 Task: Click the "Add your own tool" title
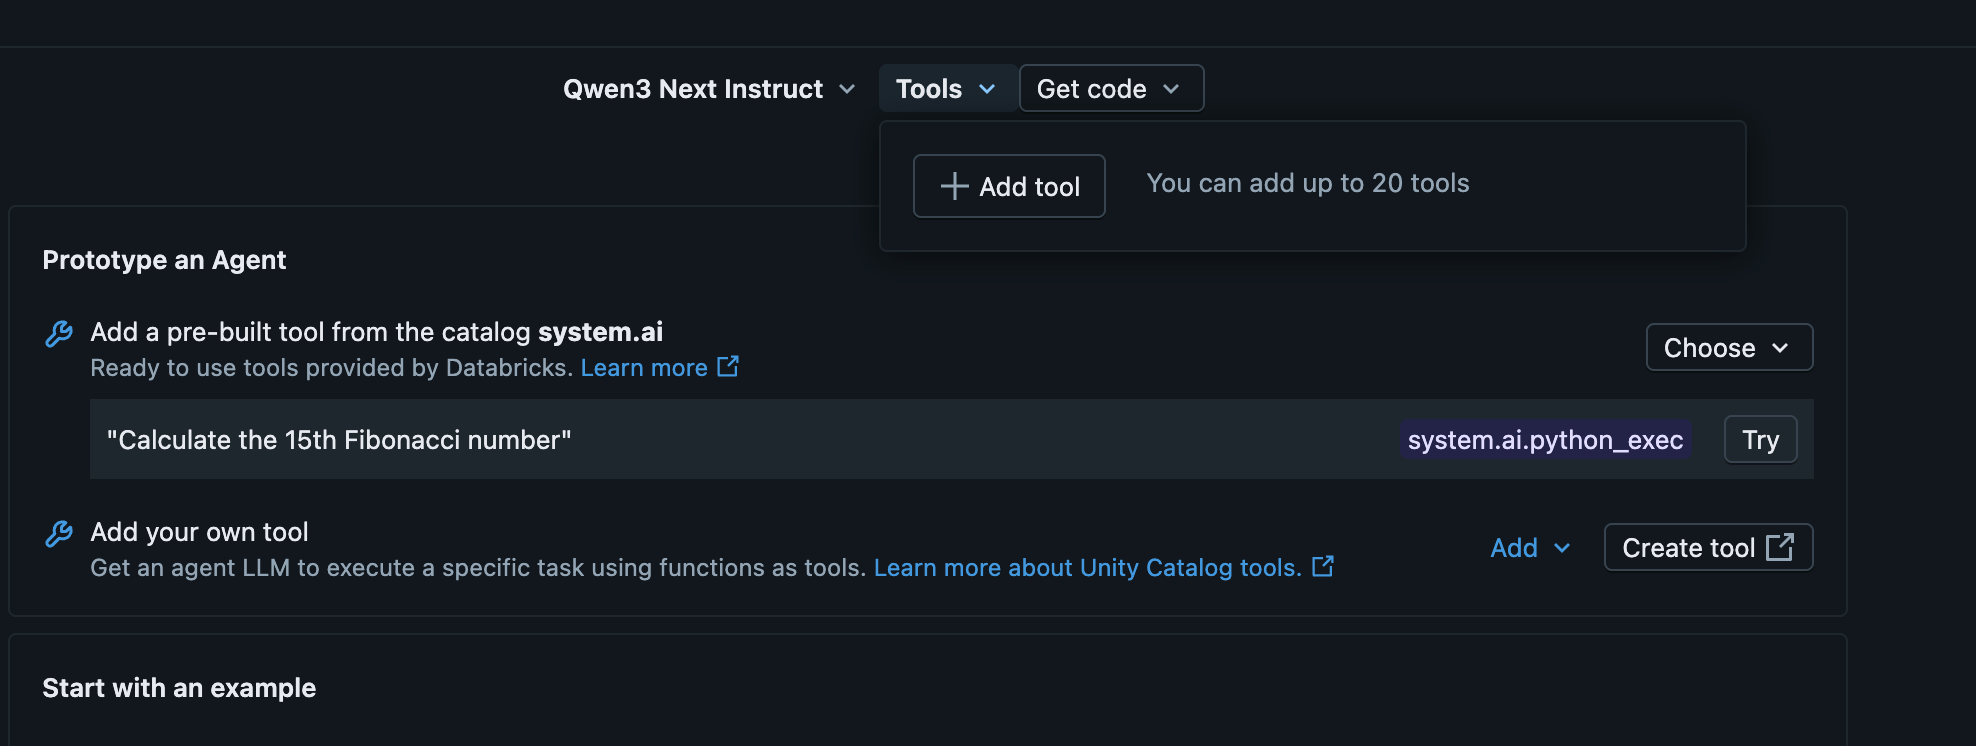pos(199,532)
